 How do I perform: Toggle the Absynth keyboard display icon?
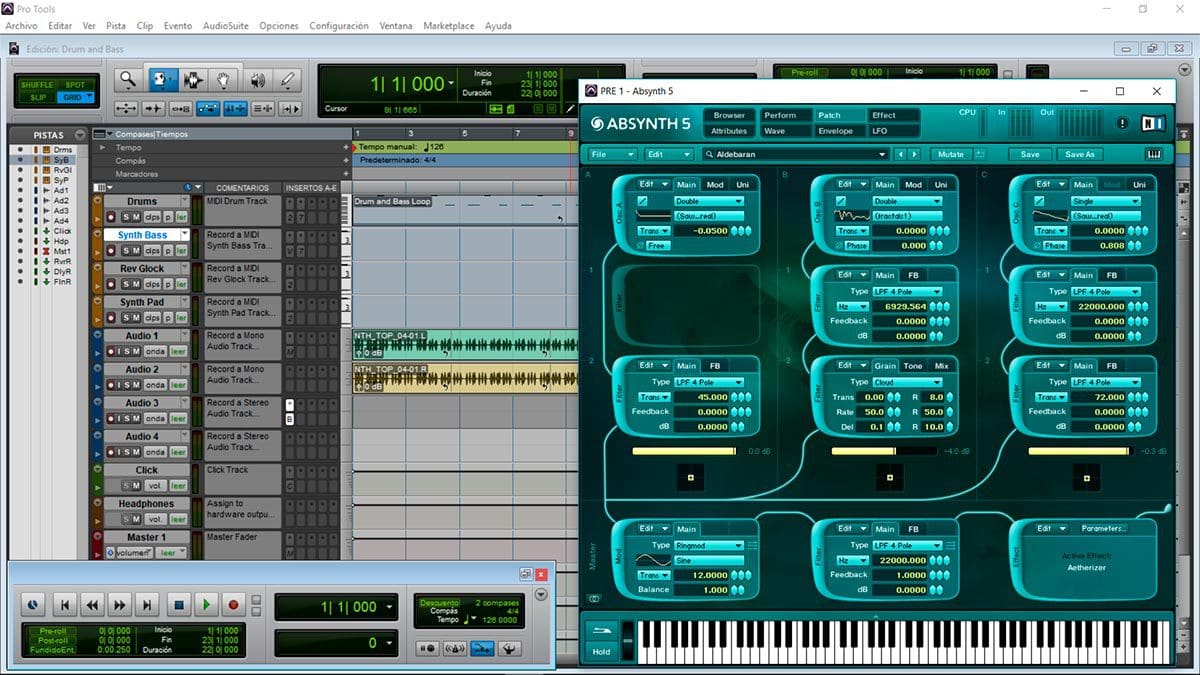(1154, 154)
